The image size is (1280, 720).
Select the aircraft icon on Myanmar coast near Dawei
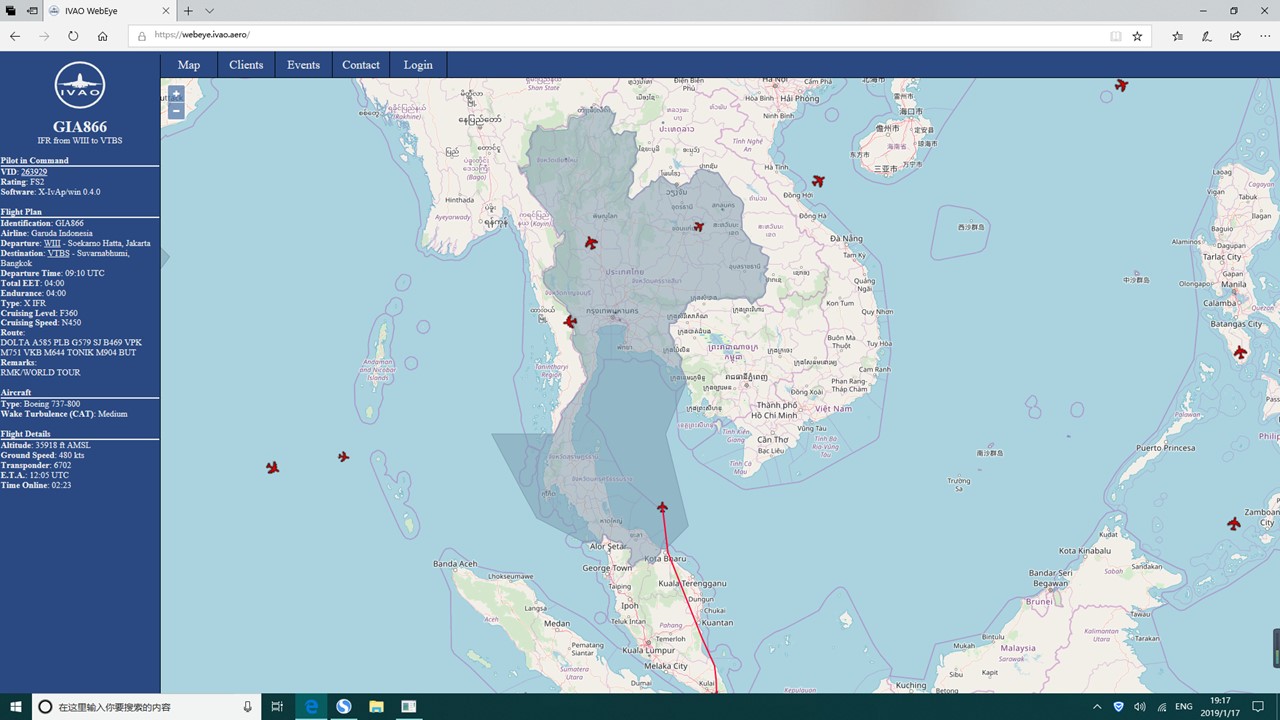tap(570, 322)
